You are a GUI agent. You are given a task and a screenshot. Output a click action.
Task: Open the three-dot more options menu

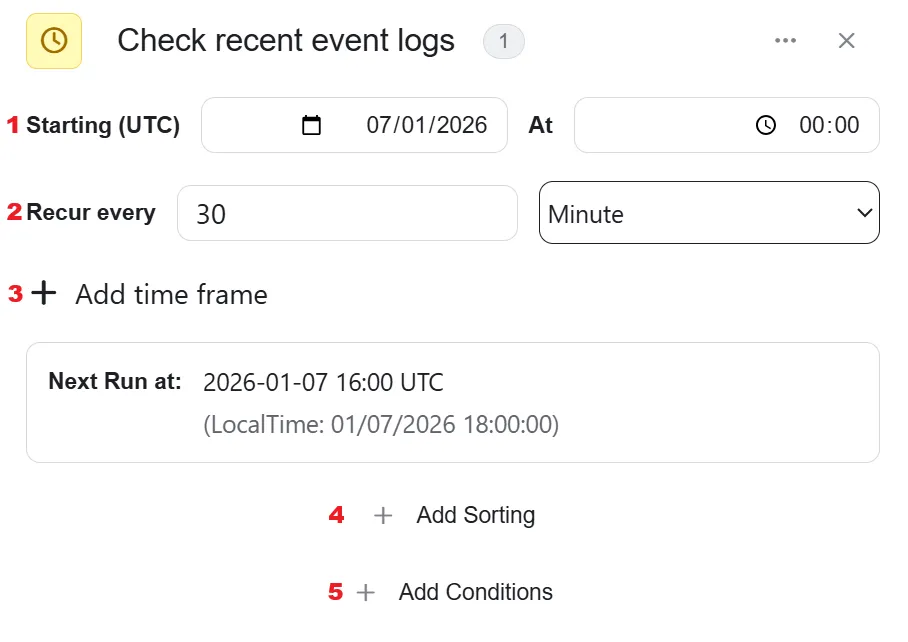click(x=785, y=41)
